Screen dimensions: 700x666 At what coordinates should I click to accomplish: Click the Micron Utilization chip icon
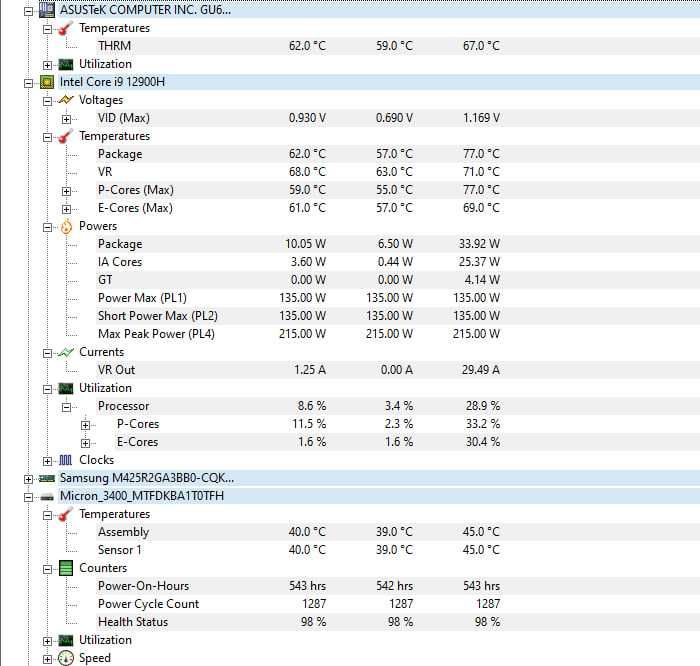[x=66, y=641]
